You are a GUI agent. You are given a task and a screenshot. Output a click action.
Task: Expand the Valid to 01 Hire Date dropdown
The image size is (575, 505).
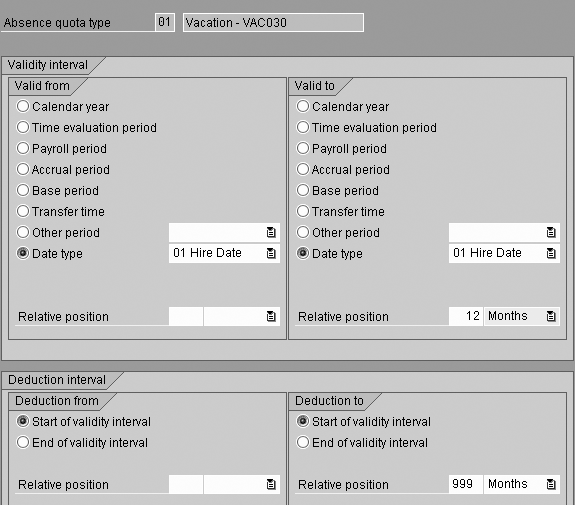point(504,253)
